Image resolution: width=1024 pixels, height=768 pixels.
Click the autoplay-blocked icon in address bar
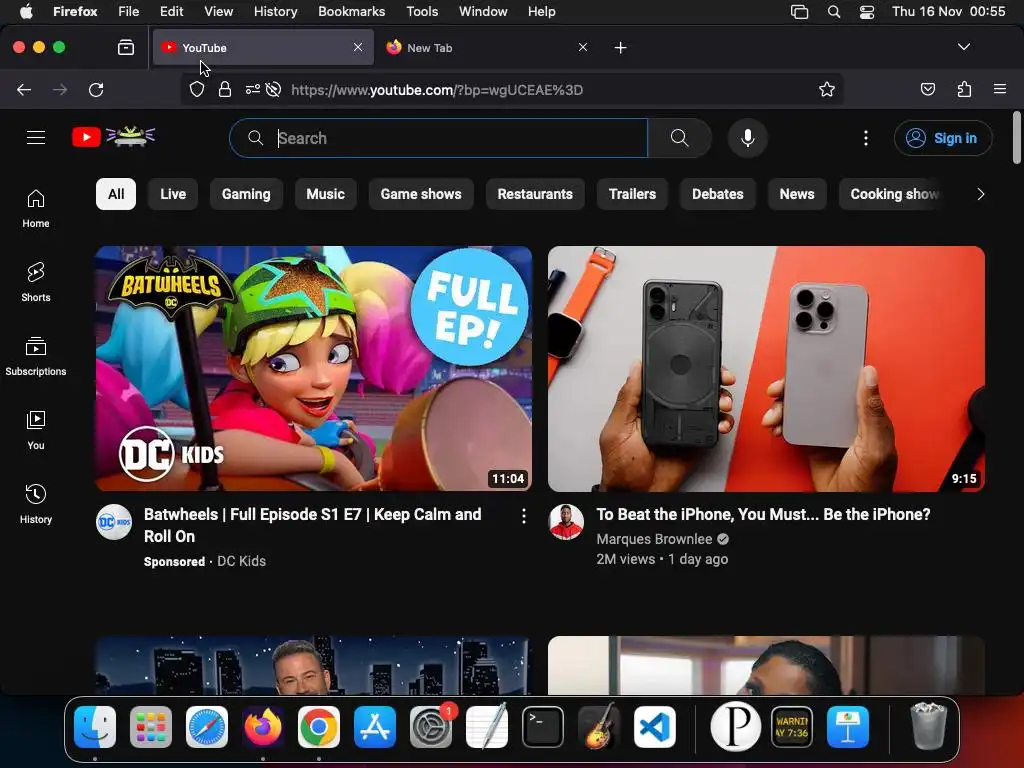pyautogui.click(x=274, y=89)
